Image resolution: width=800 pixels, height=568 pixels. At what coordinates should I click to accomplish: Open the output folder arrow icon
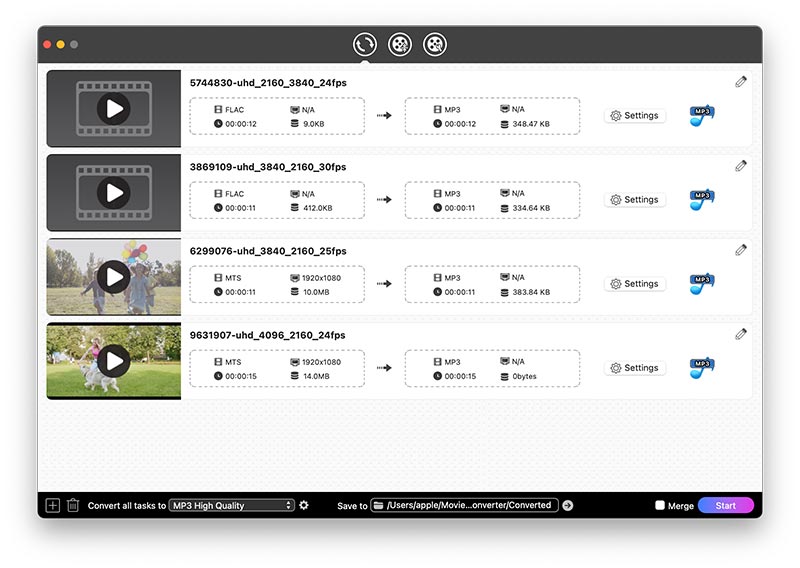click(x=568, y=505)
